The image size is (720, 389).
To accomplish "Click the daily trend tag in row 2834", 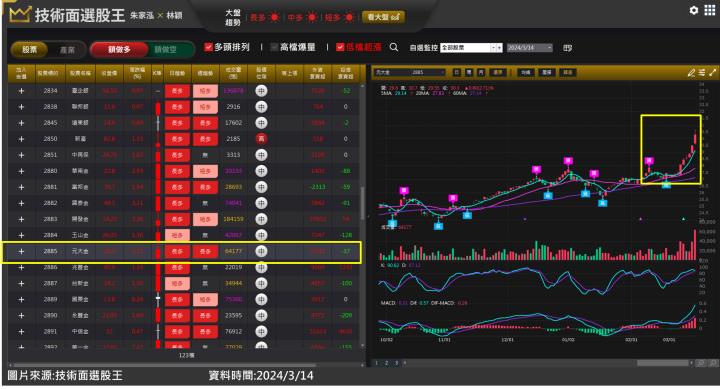I will 177,91.
